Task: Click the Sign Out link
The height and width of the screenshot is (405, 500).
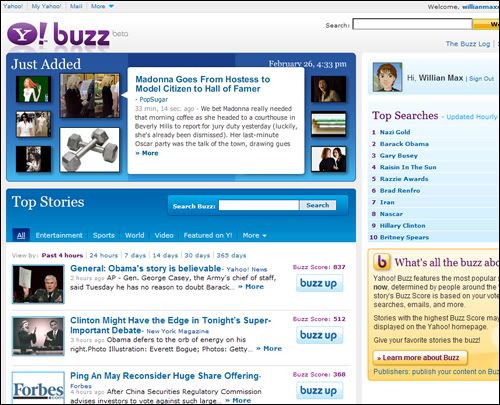Action: (481, 79)
